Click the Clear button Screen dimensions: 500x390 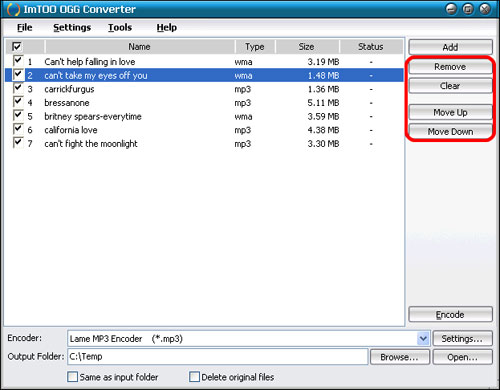pos(450,86)
